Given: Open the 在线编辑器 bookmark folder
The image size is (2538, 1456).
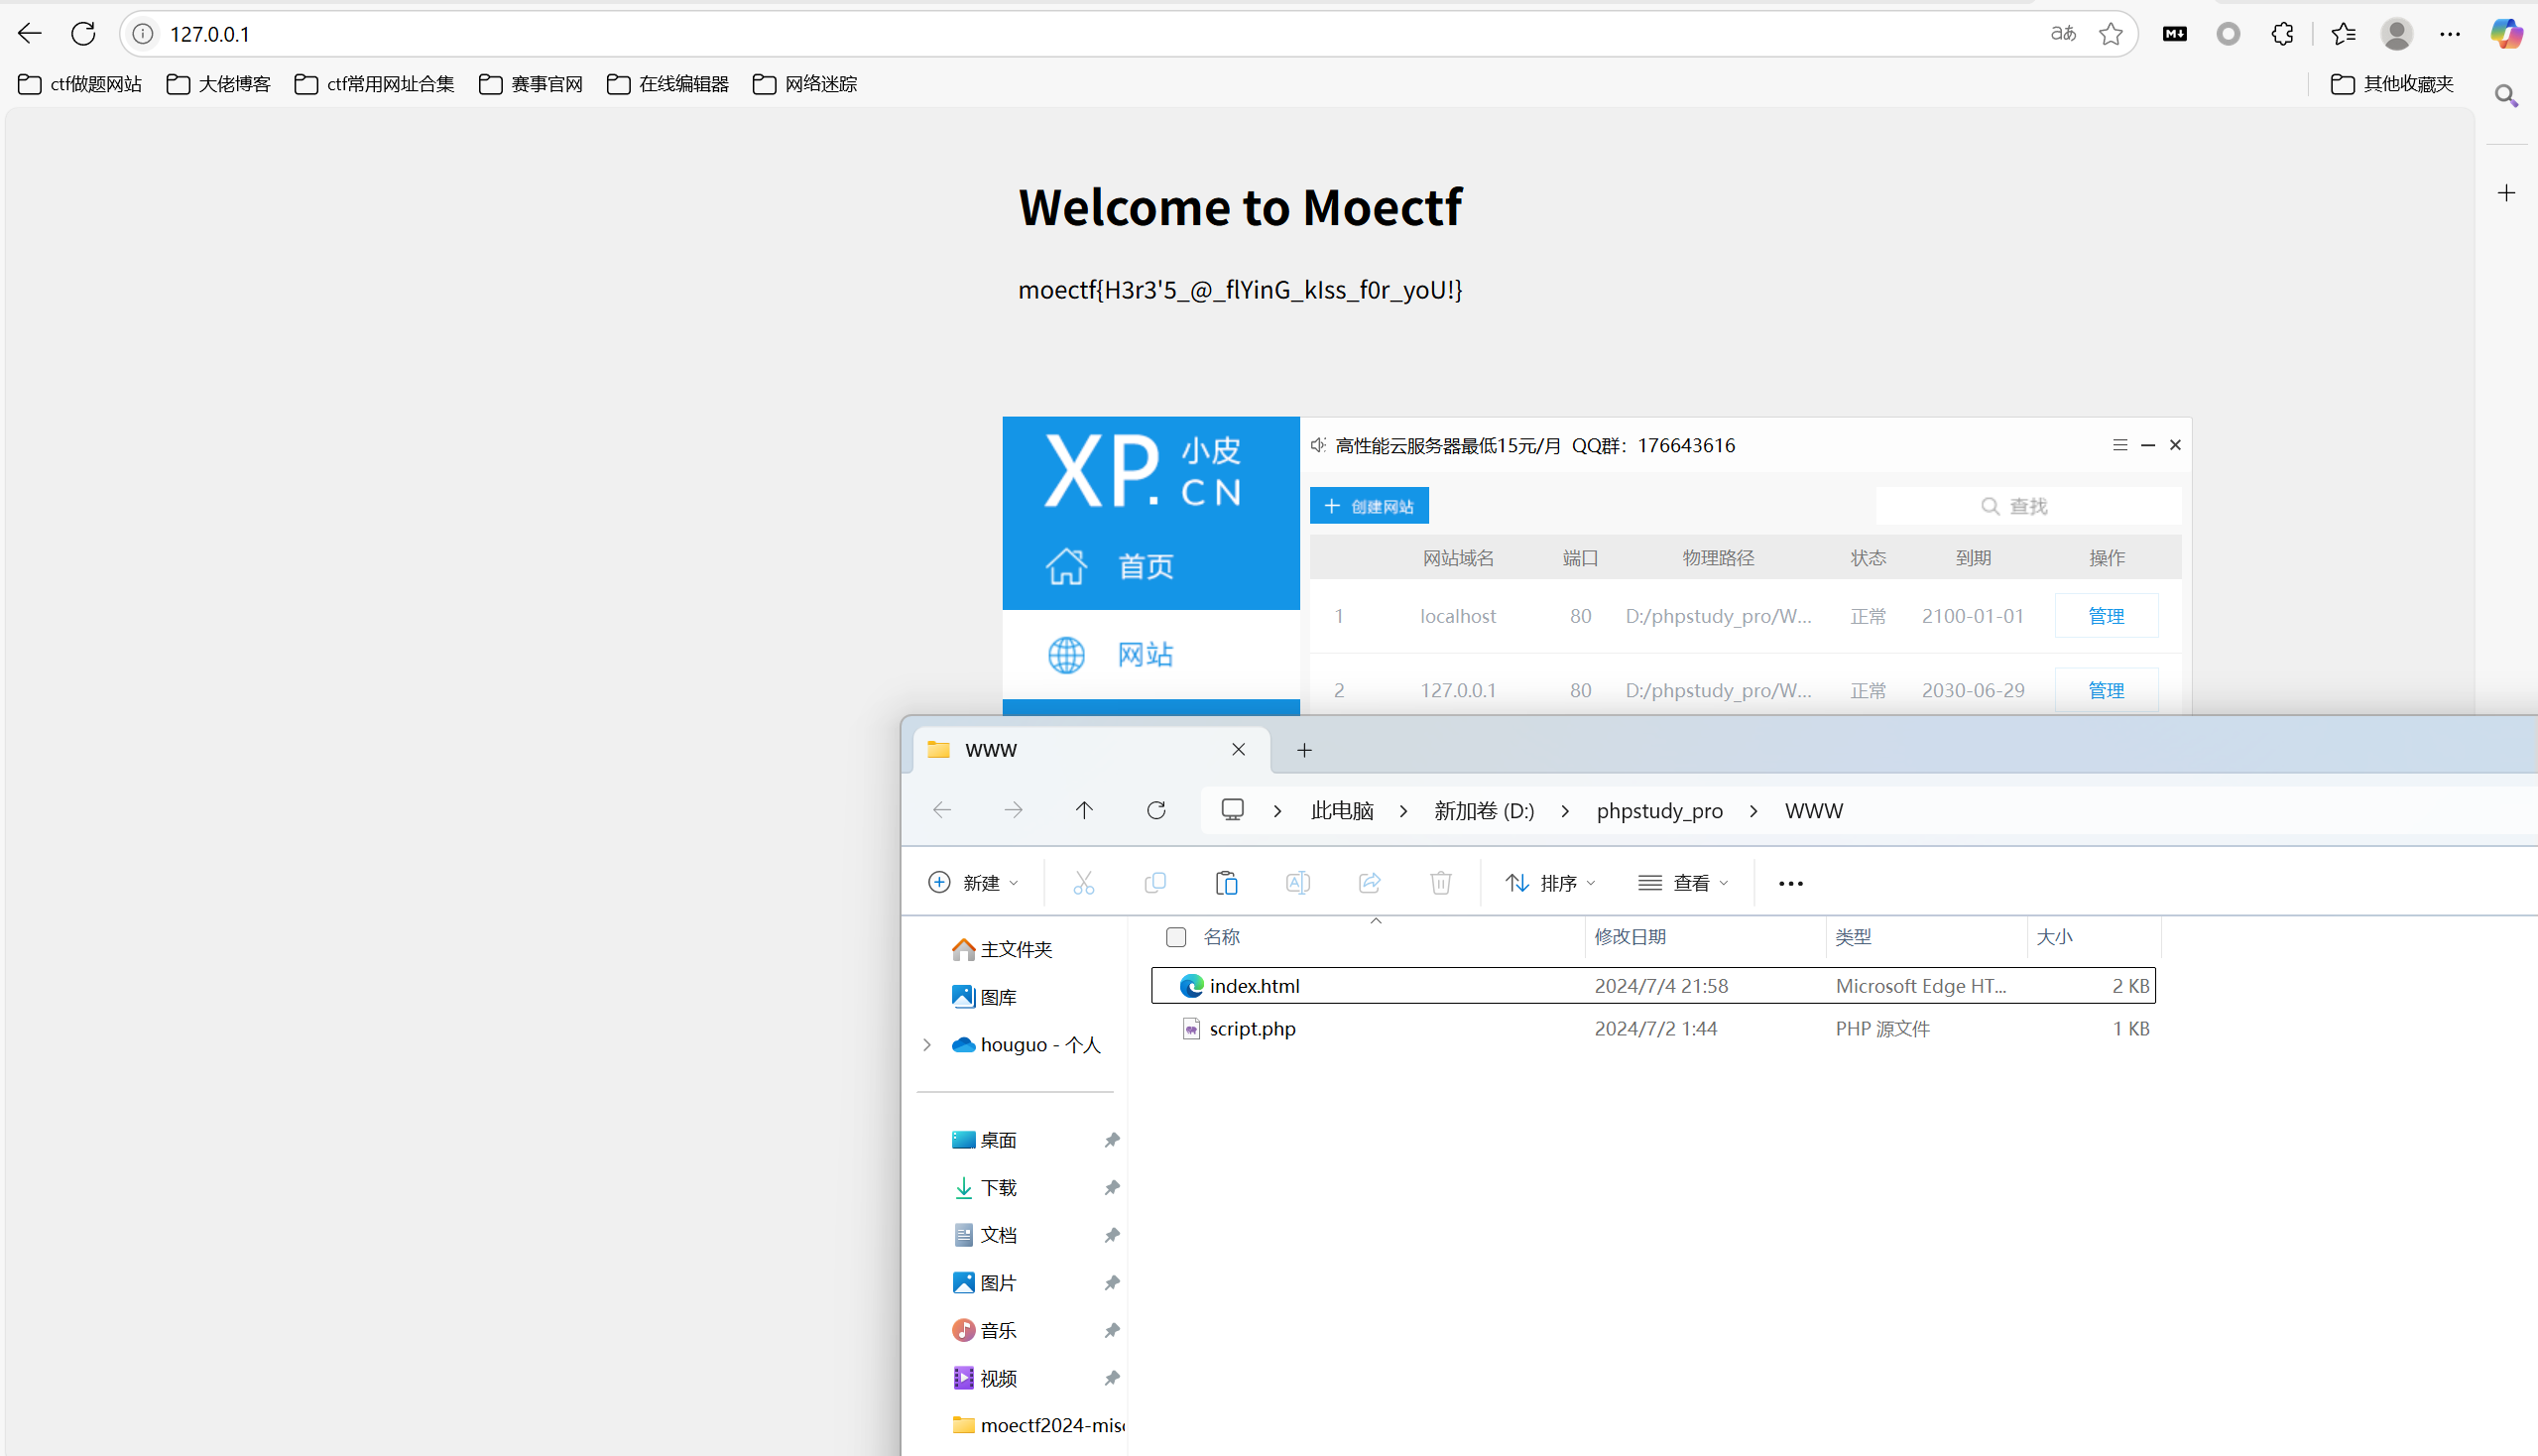Looking at the screenshot, I should 668,84.
